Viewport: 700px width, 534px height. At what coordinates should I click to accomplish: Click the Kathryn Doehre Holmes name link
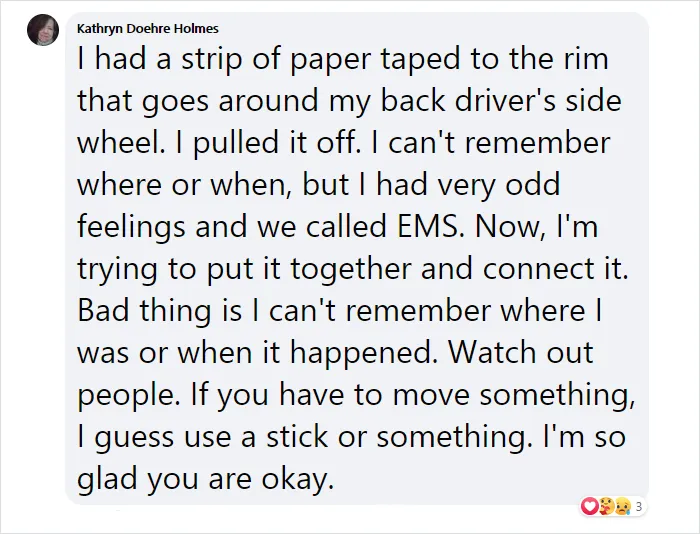pyautogui.click(x=148, y=29)
